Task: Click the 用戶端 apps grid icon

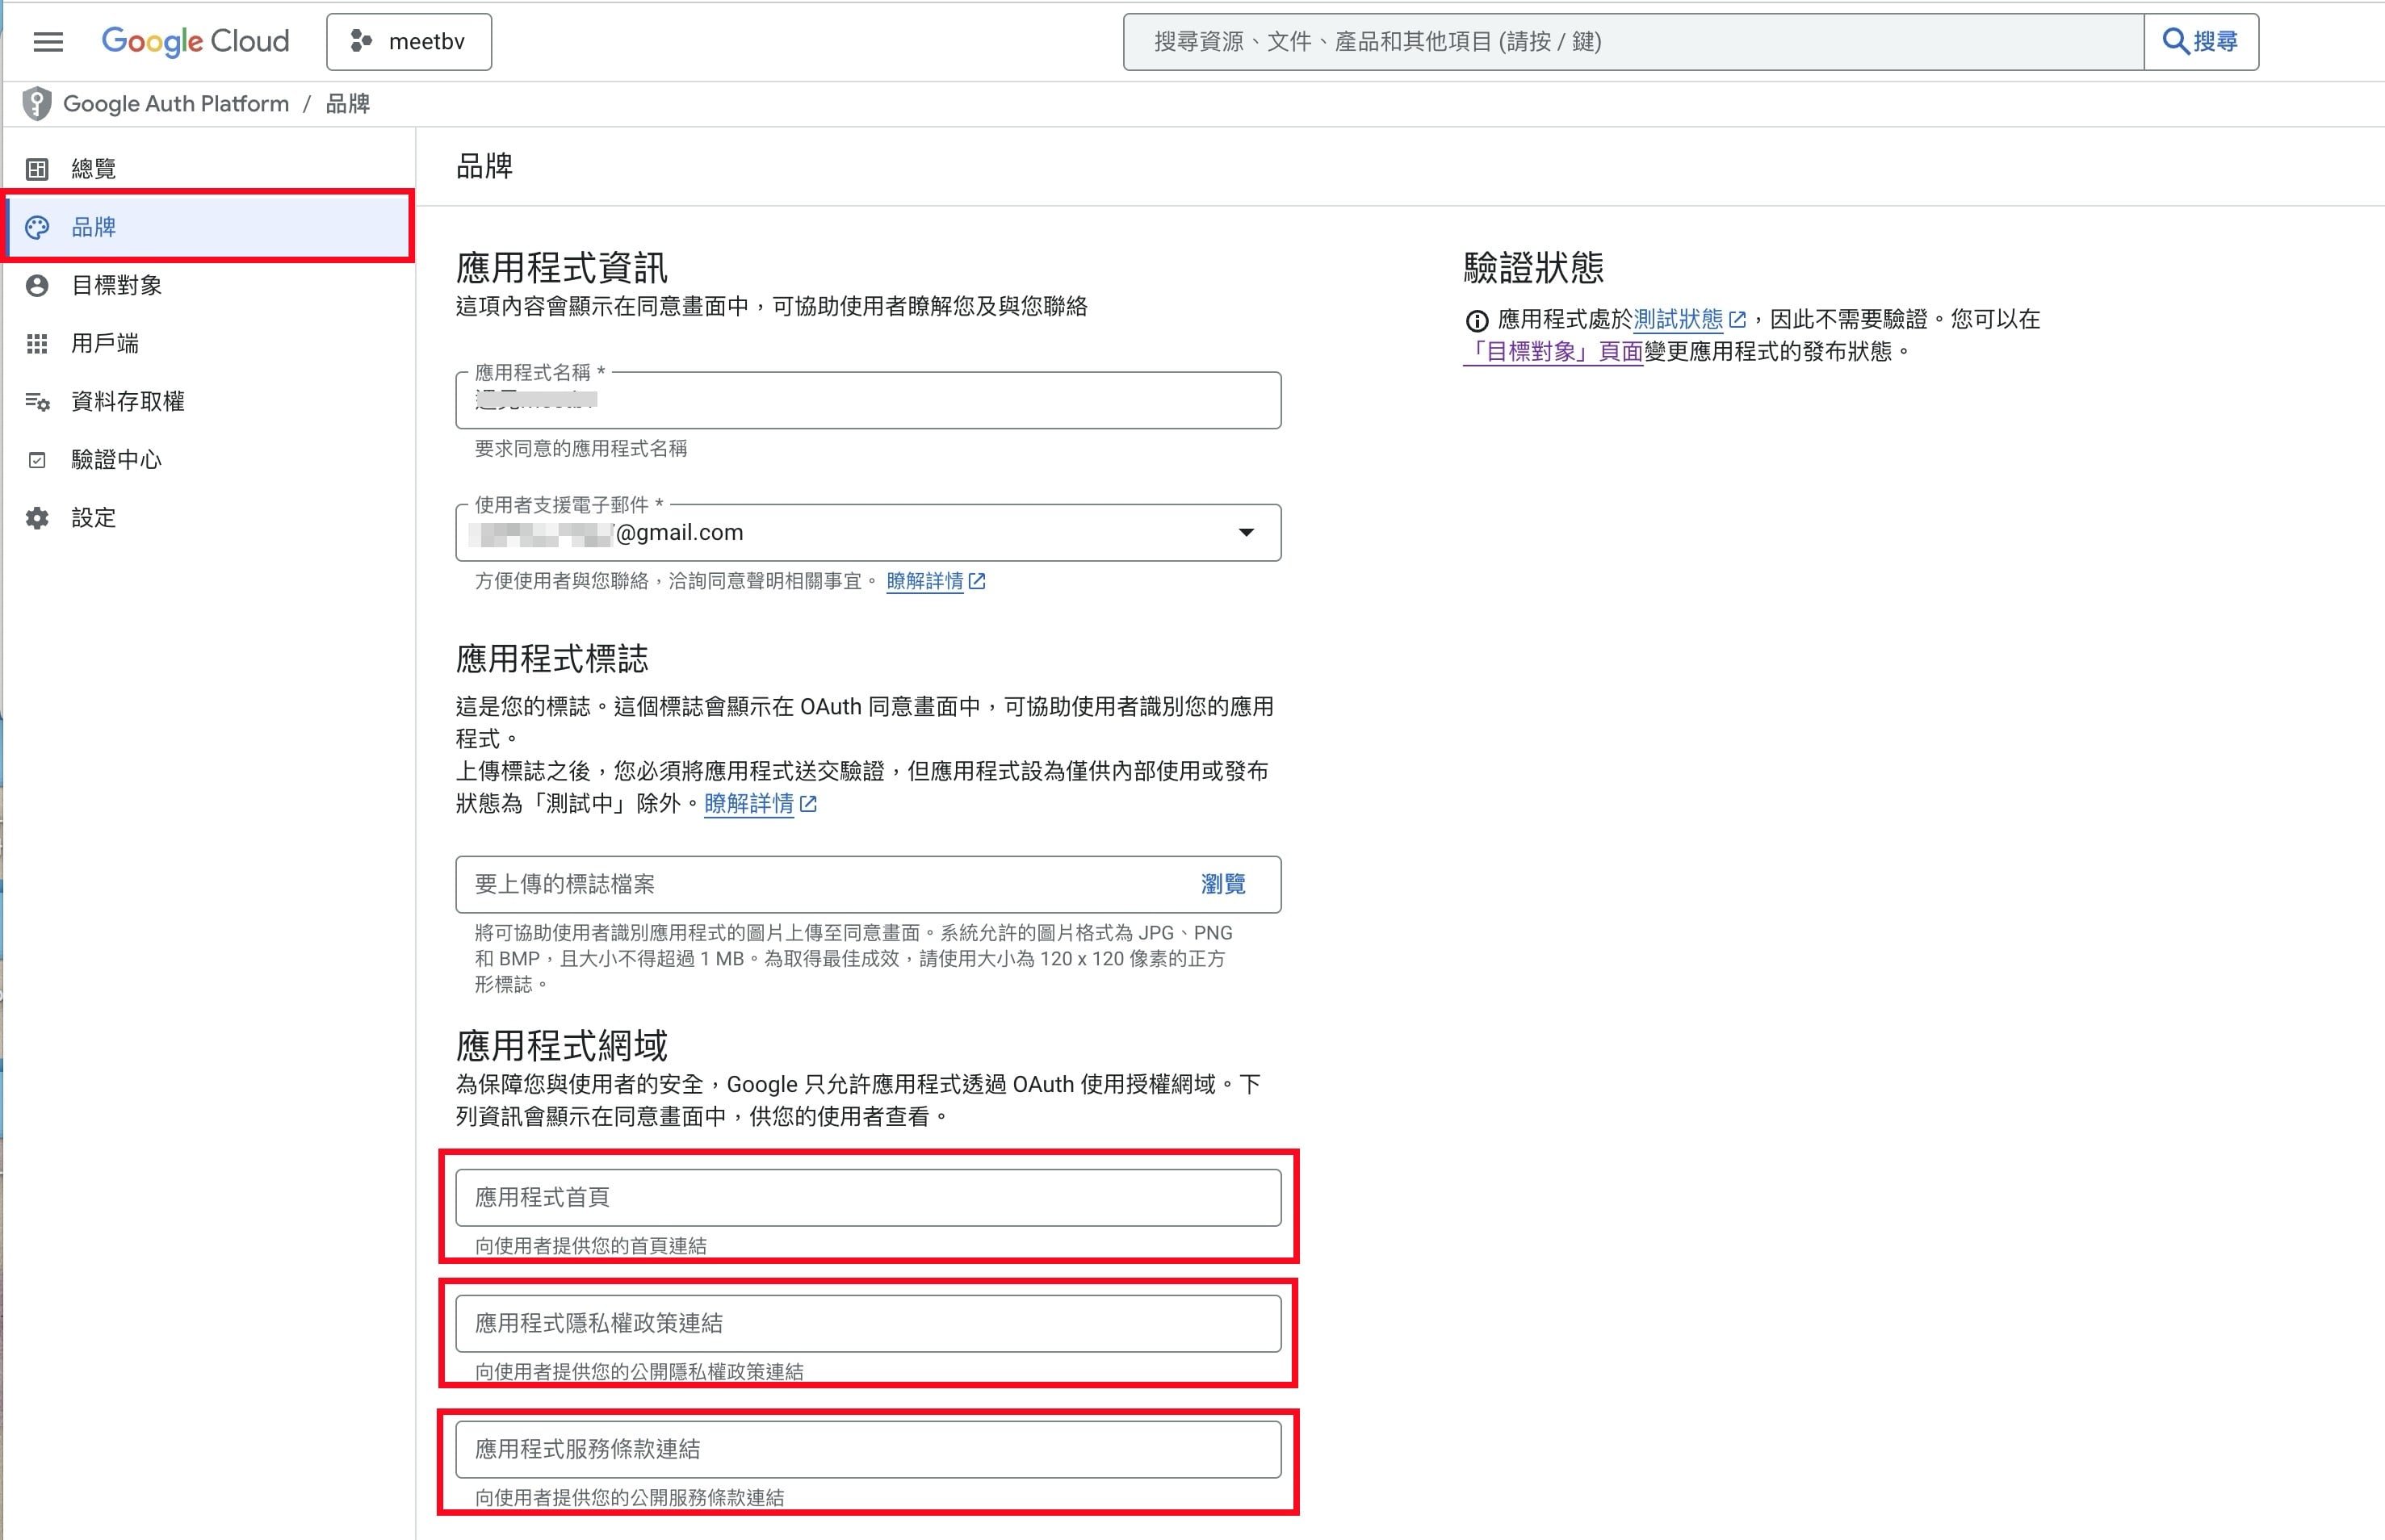Action: coord(37,344)
